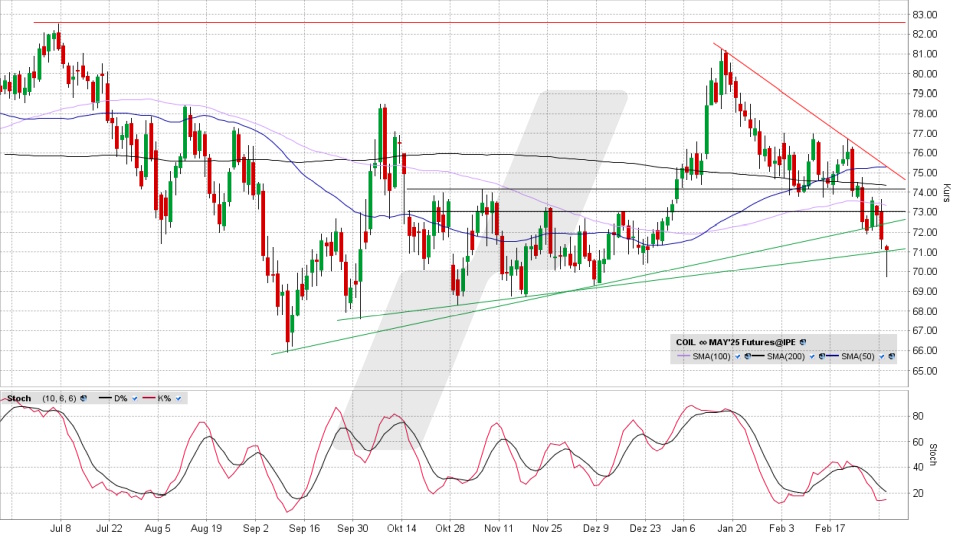Click the SMA(200) black line swatch

click(x=758, y=356)
